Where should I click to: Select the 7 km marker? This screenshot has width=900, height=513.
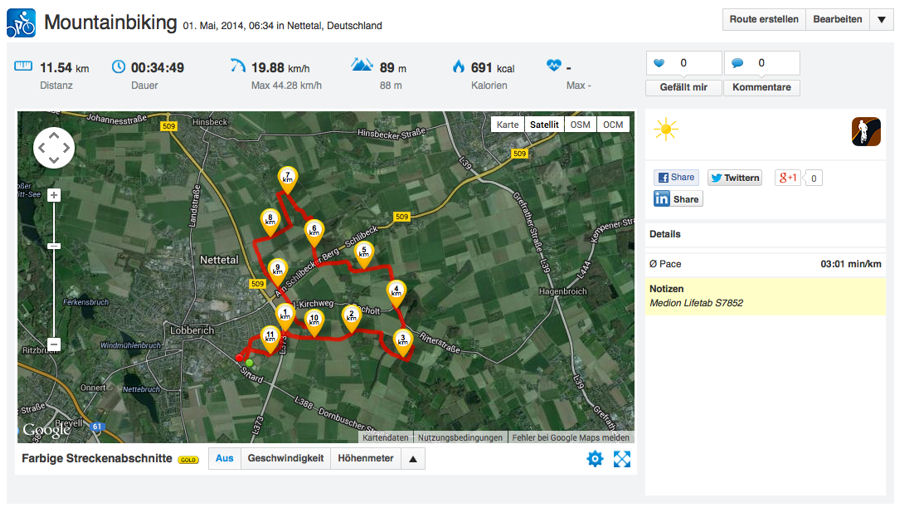(x=288, y=180)
